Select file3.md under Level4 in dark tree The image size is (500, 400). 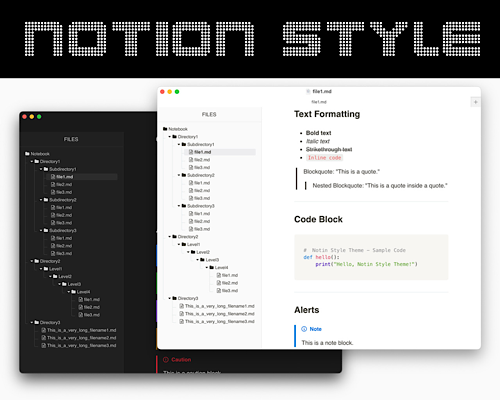coord(89,315)
